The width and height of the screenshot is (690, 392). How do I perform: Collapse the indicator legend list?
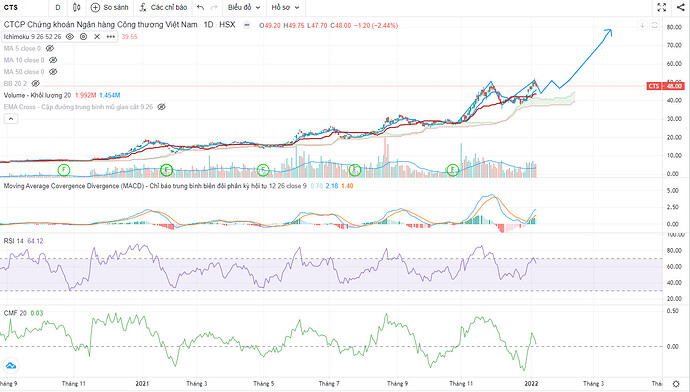[x=11, y=119]
